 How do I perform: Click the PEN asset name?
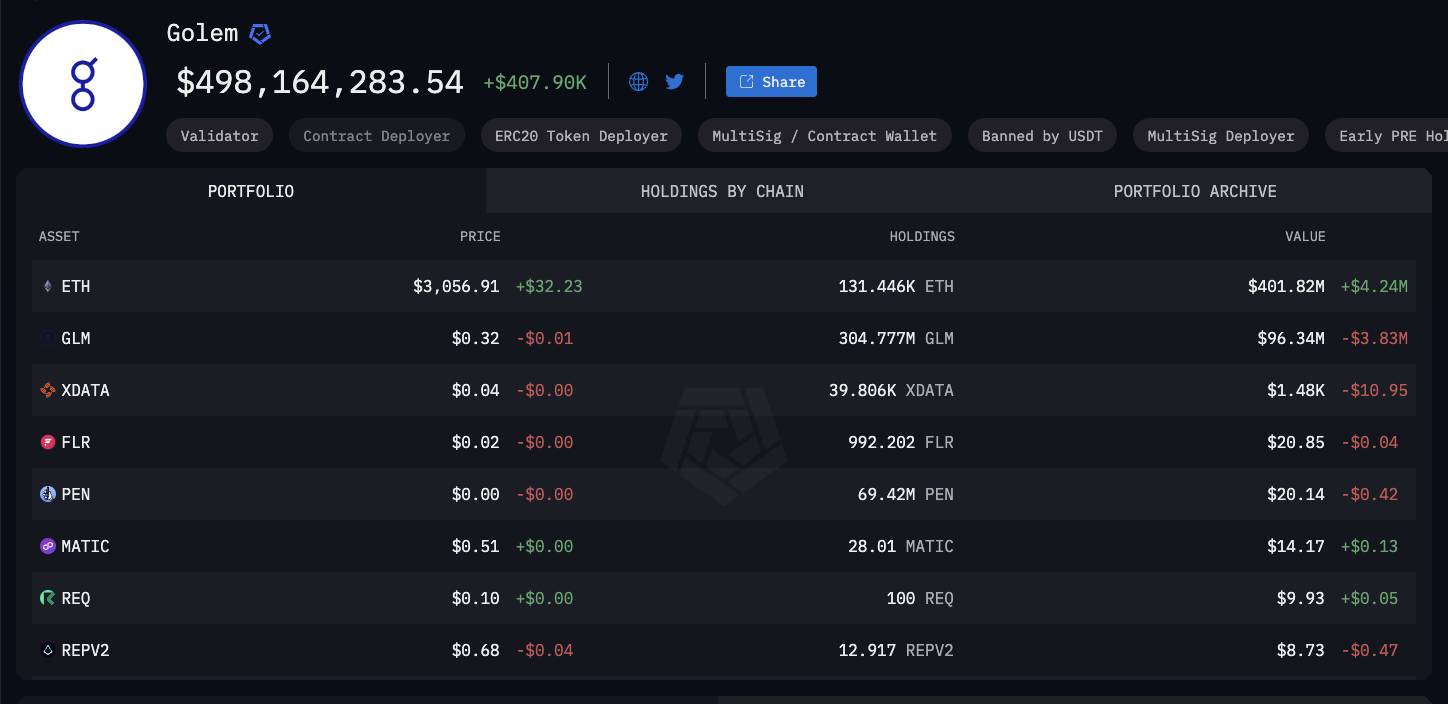(x=76, y=495)
